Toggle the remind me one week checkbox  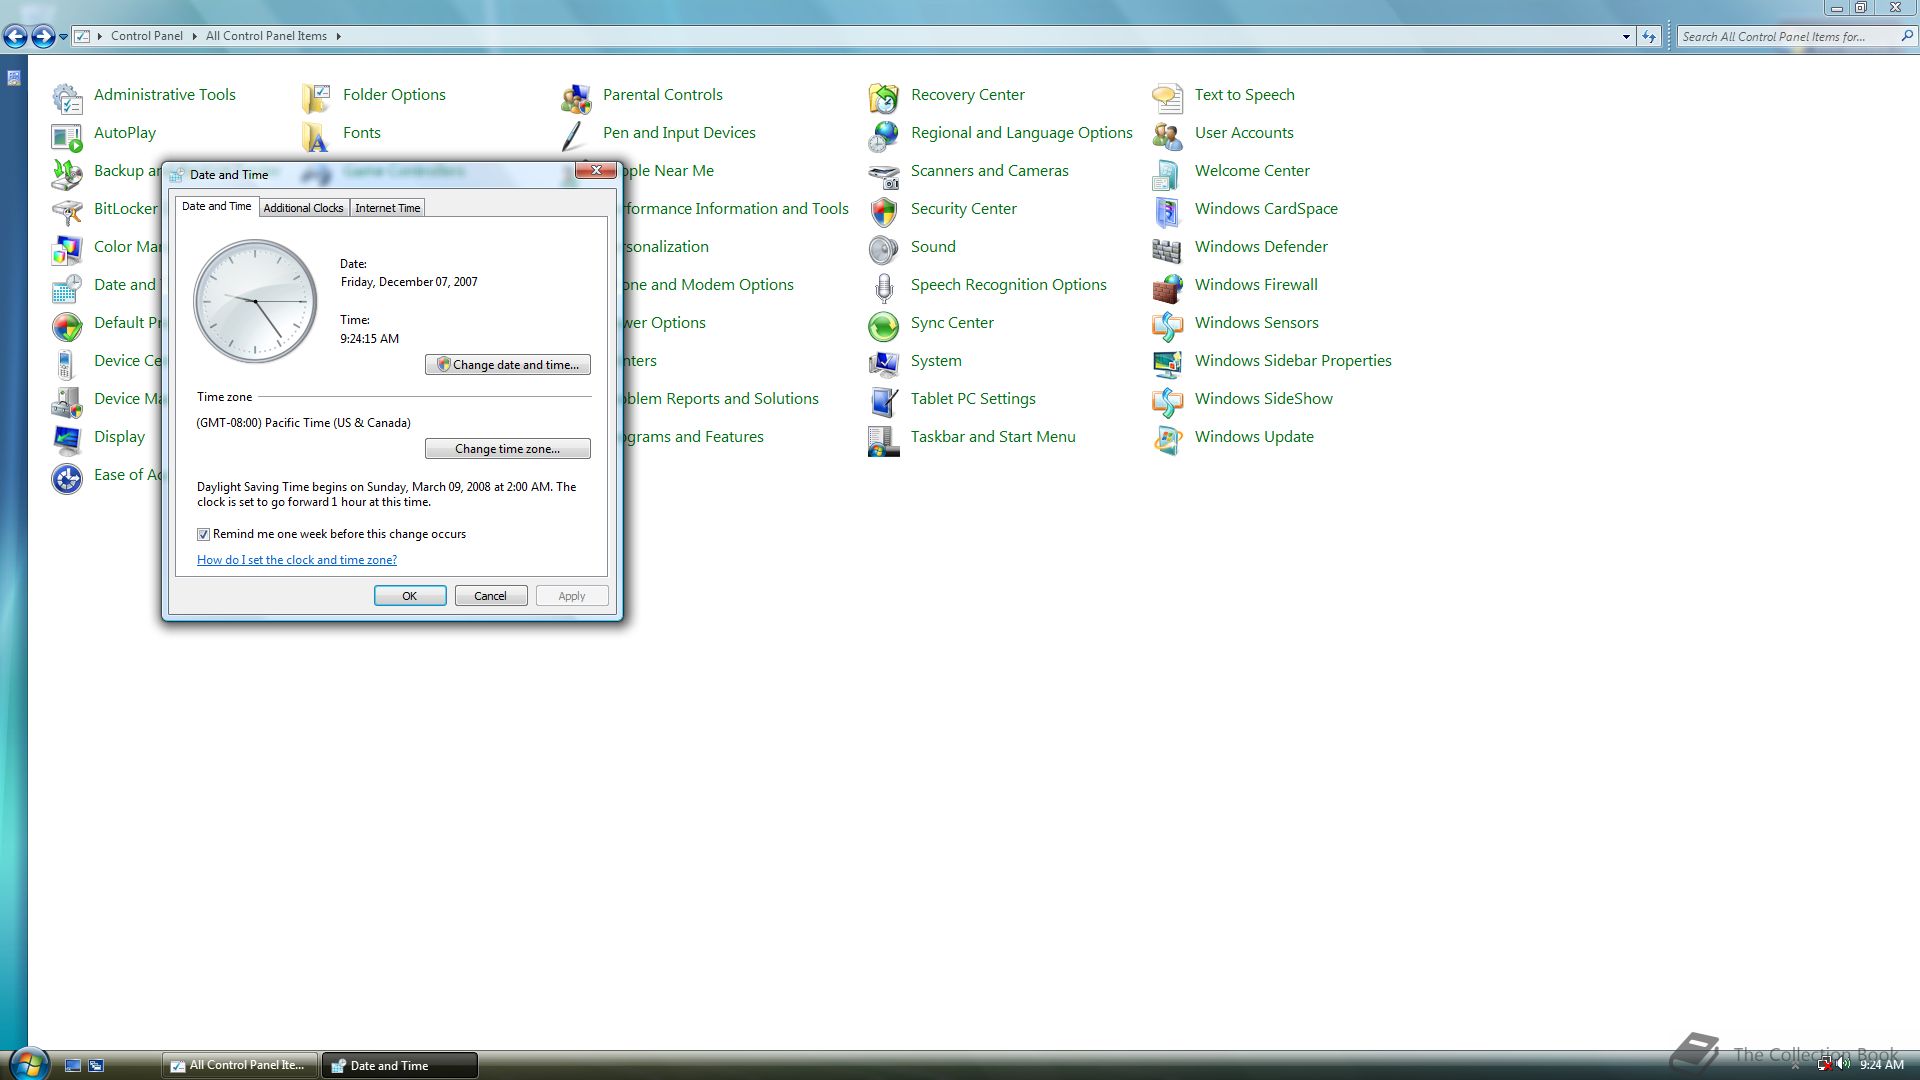[203, 534]
